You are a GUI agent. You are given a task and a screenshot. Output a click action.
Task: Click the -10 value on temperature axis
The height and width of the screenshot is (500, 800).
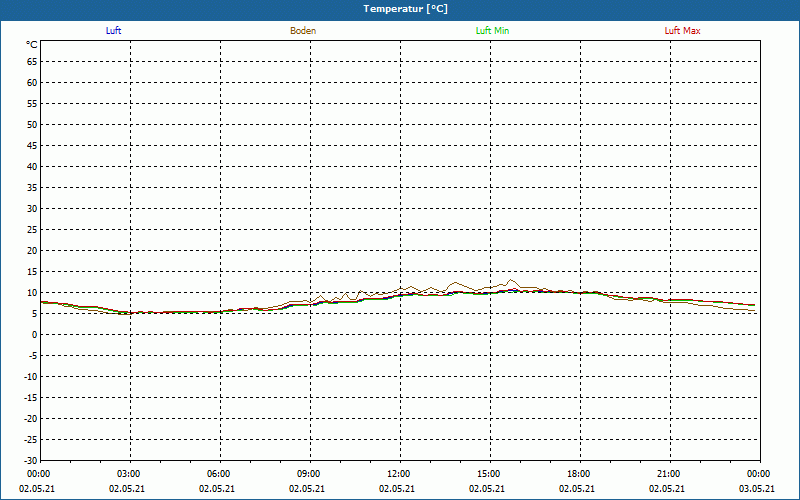coord(31,377)
